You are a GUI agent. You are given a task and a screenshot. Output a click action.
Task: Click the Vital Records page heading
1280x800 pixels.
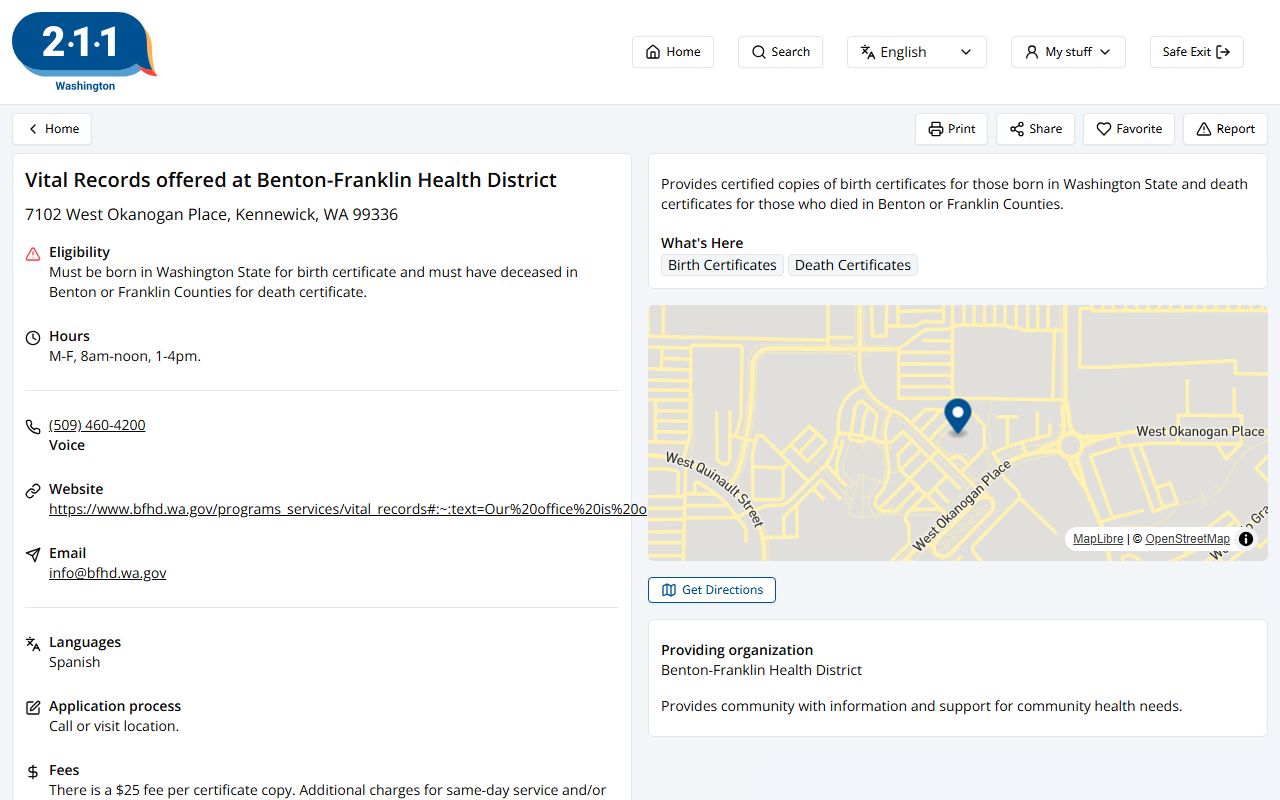point(291,180)
